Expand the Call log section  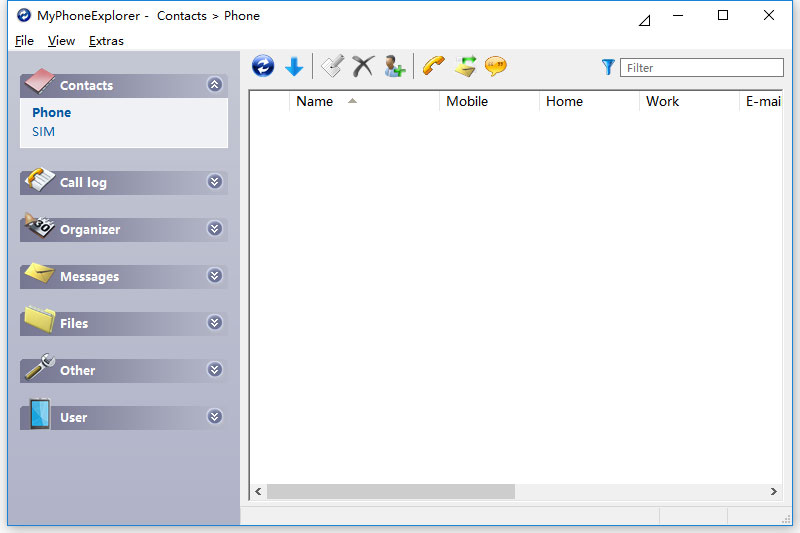(214, 182)
